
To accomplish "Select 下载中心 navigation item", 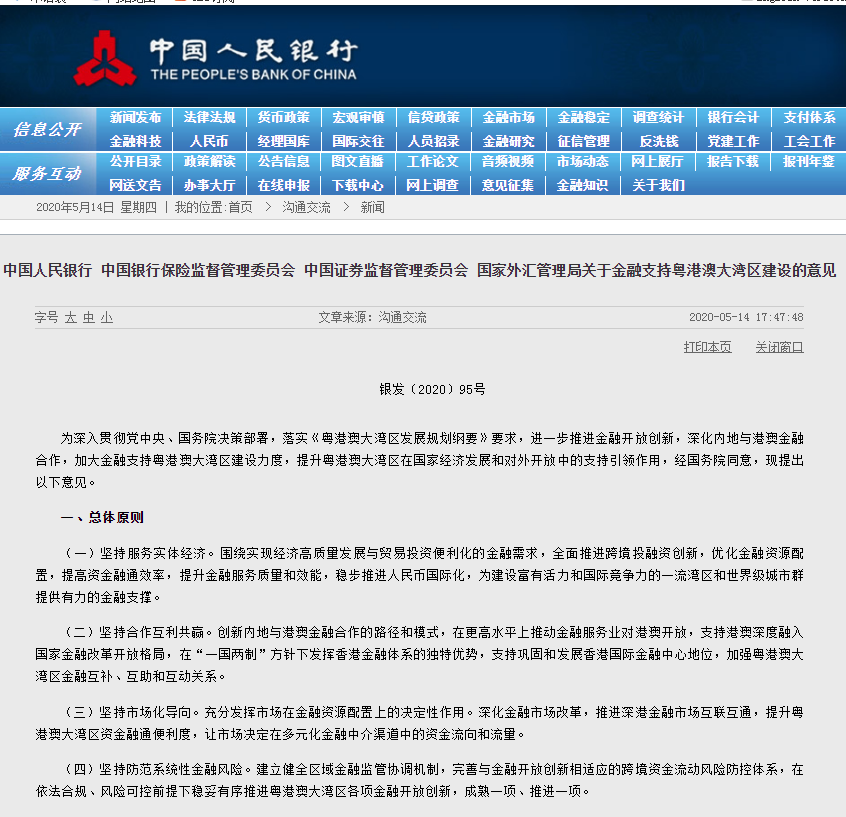I will pyautogui.click(x=357, y=186).
